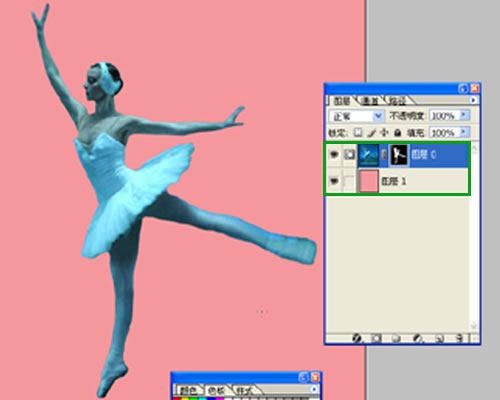Open the layers panel flyout menu
Viewport: 500px width, 400px height.
(473, 100)
